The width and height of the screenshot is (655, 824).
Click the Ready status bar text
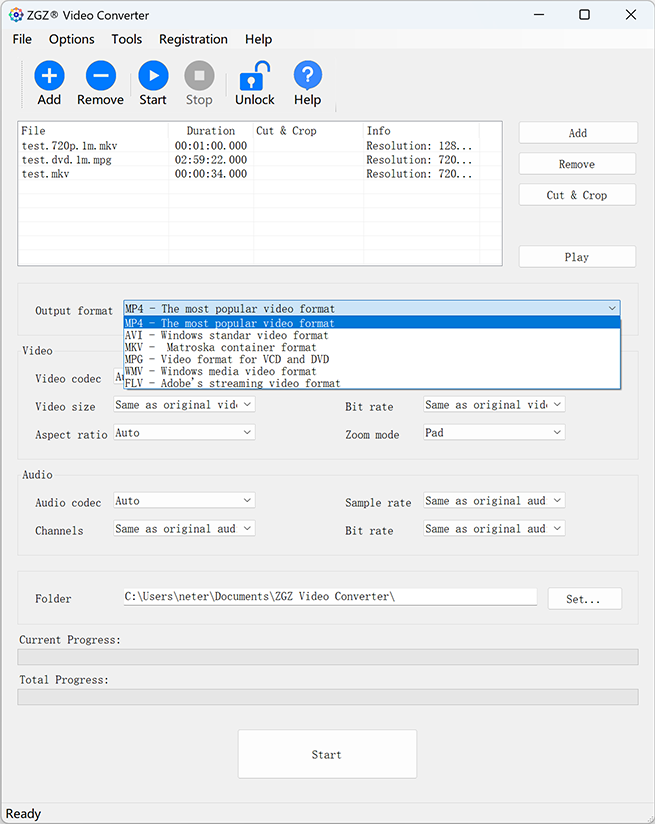tap(23, 813)
